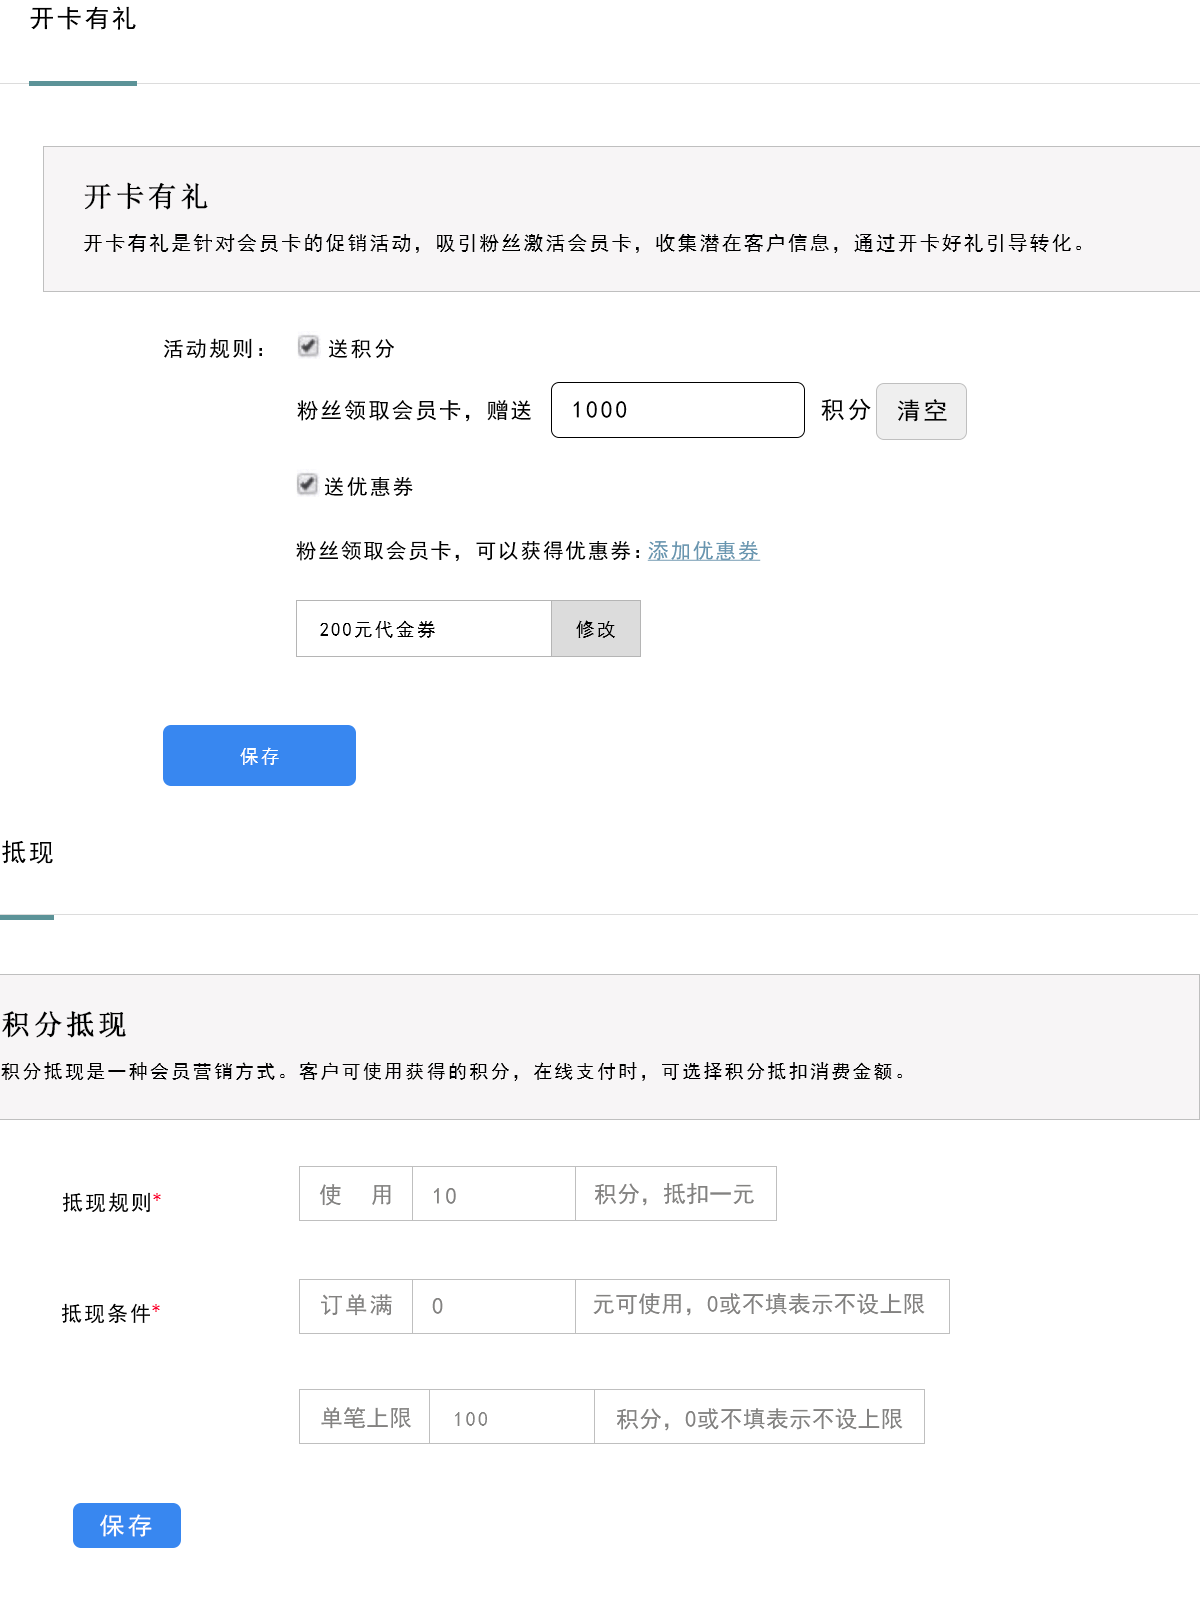Image resolution: width=1200 pixels, height=1598 pixels.
Task: Select the 200元代金券 coupon field
Action: (423, 629)
